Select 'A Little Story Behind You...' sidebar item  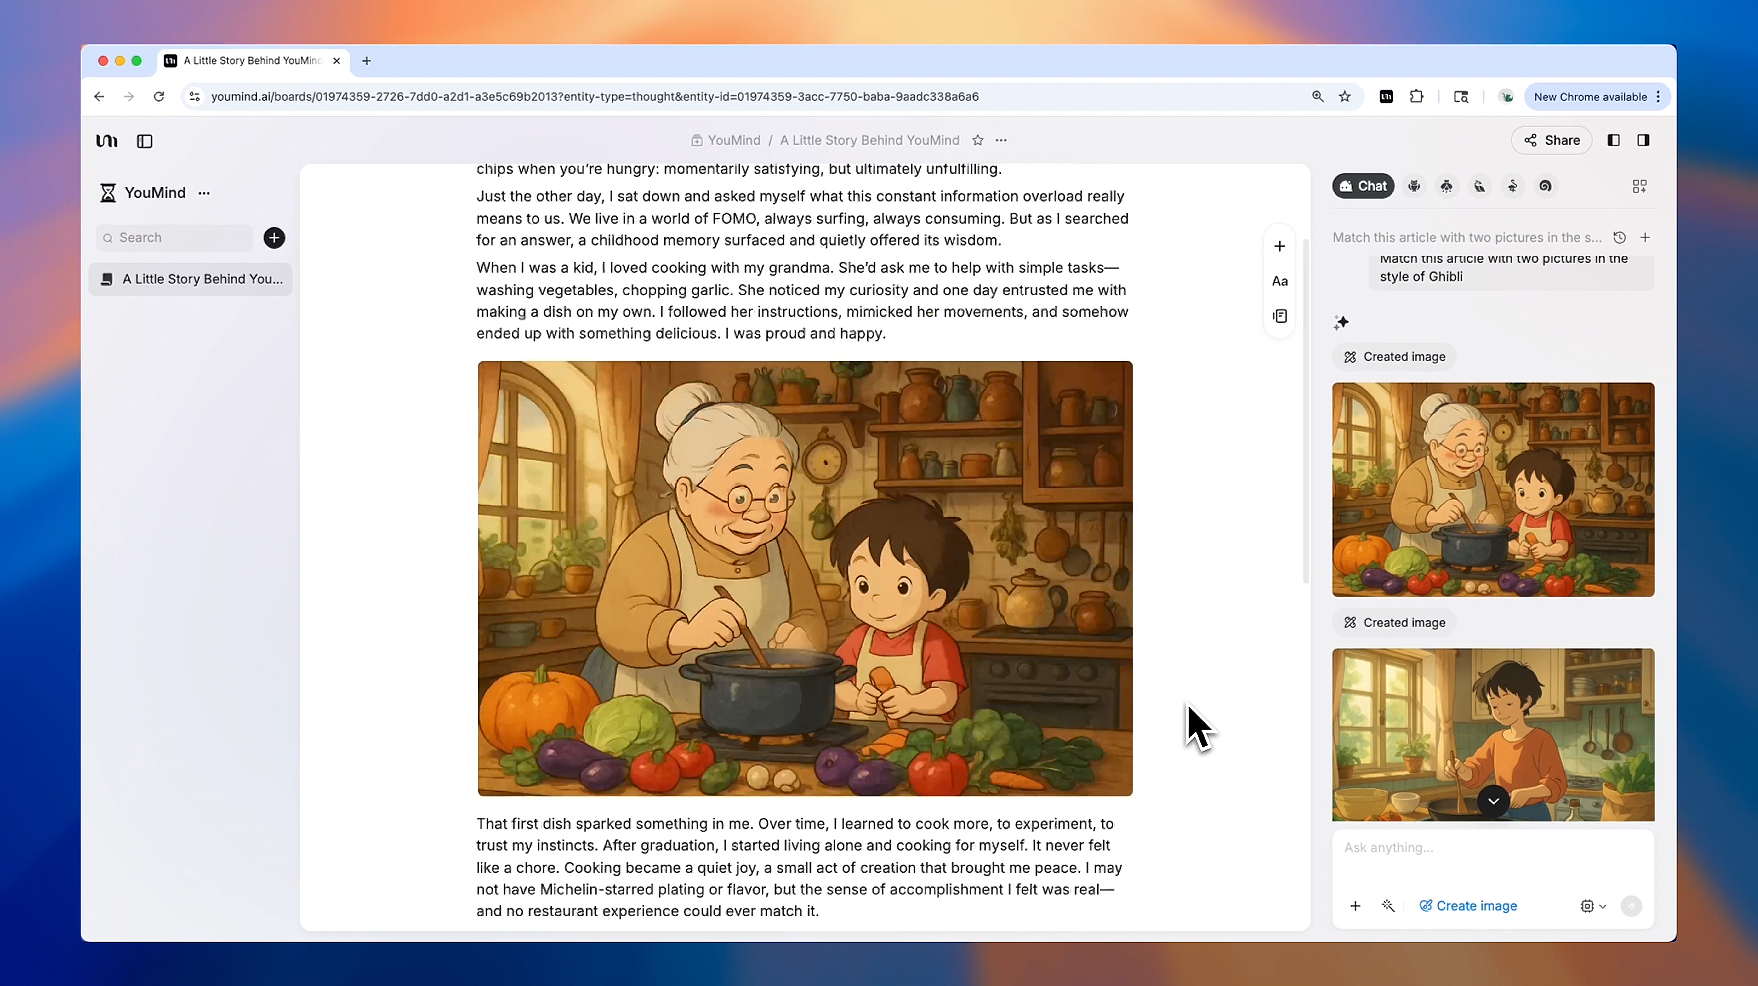point(190,279)
